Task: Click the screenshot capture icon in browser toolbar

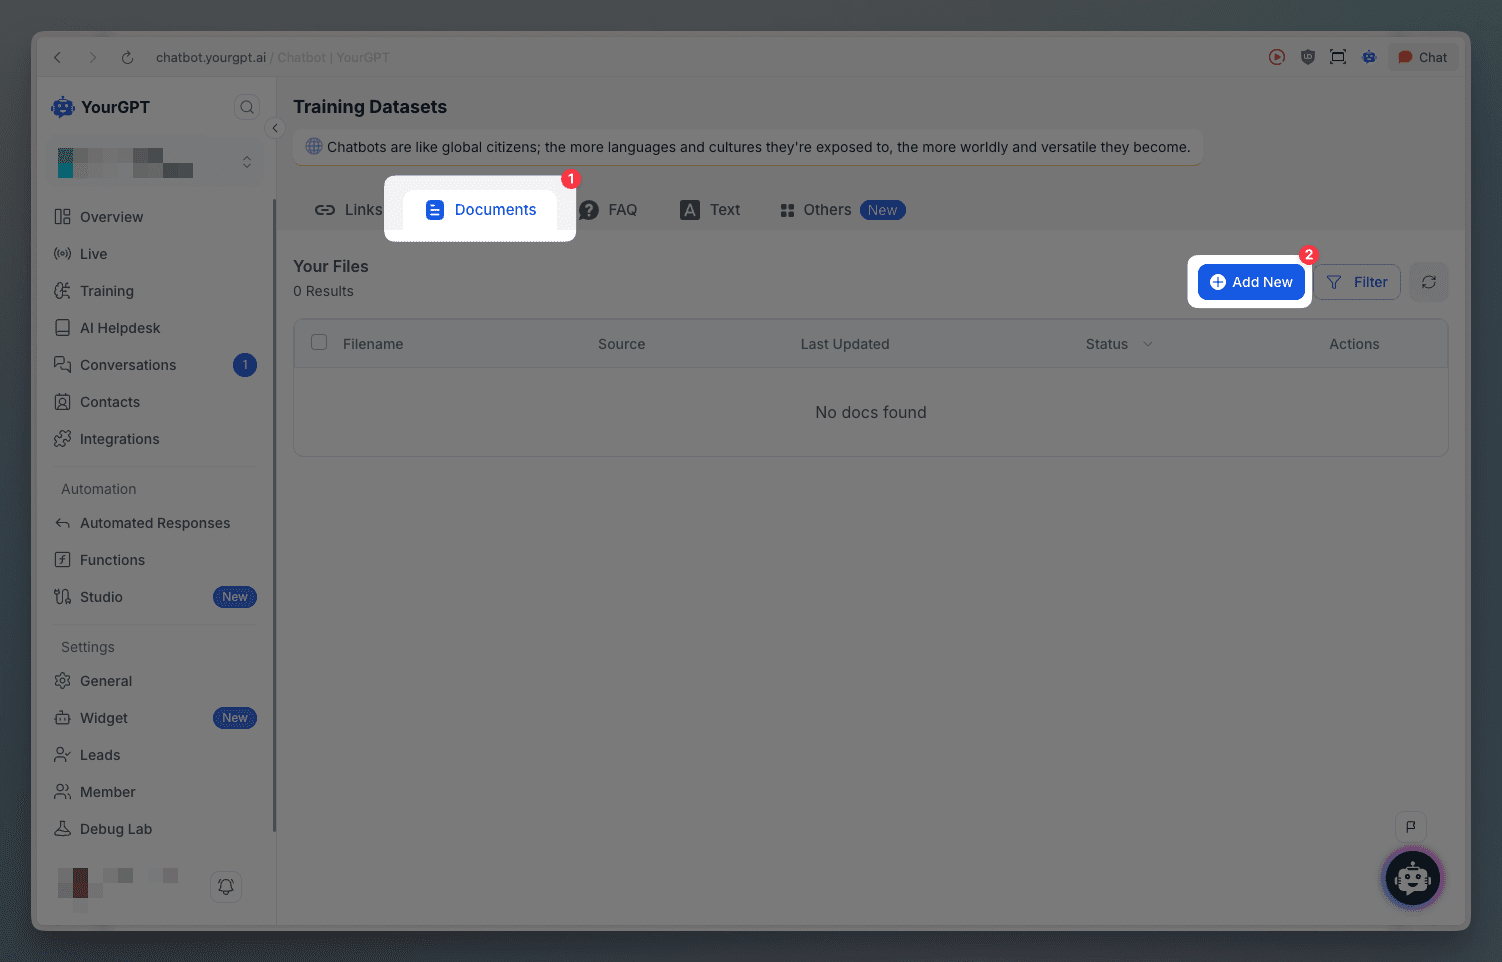Action: [x=1338, y=57]
